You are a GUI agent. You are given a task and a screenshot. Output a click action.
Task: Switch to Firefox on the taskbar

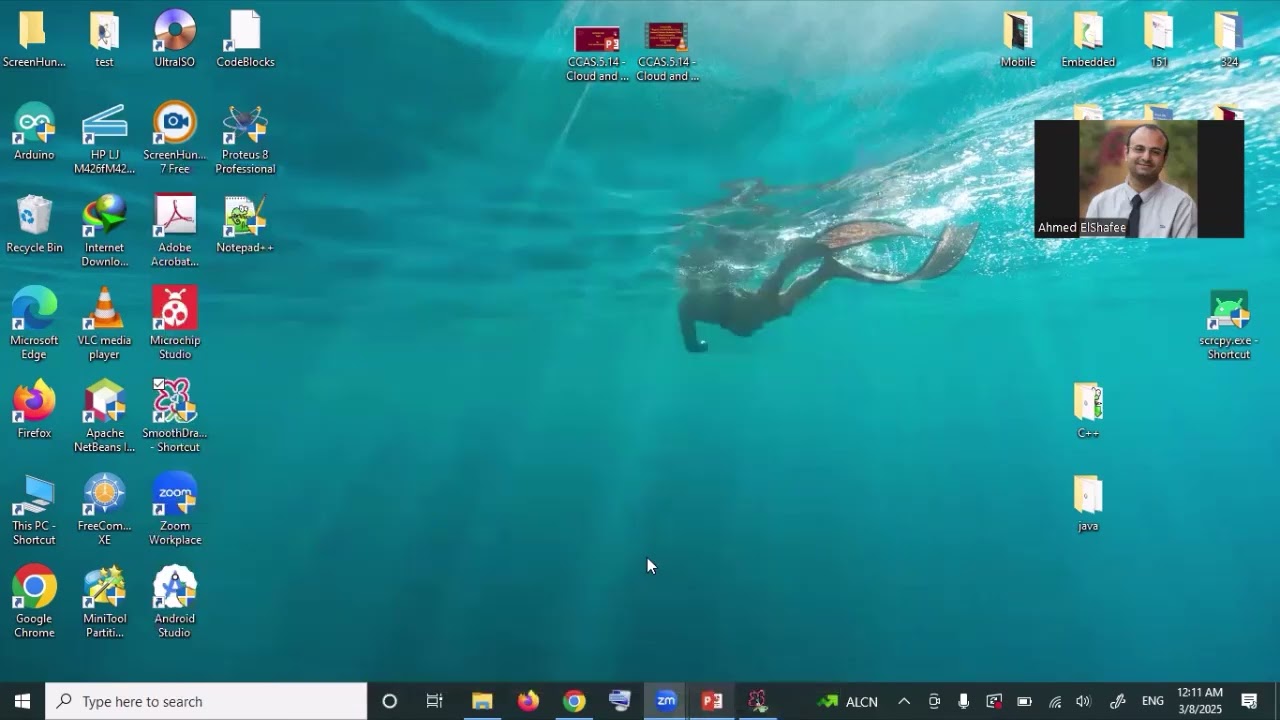click(528, 701)
